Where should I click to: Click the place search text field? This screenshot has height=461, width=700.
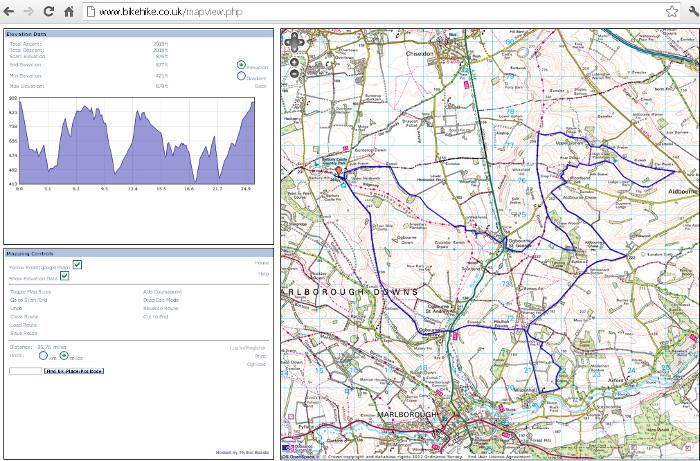point(24,371)
